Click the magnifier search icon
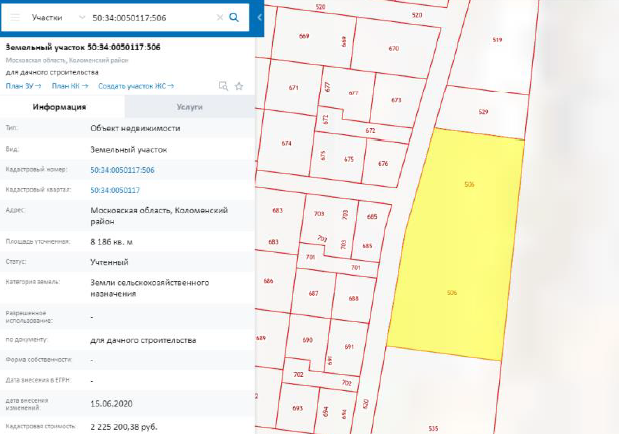 point(234,17)
